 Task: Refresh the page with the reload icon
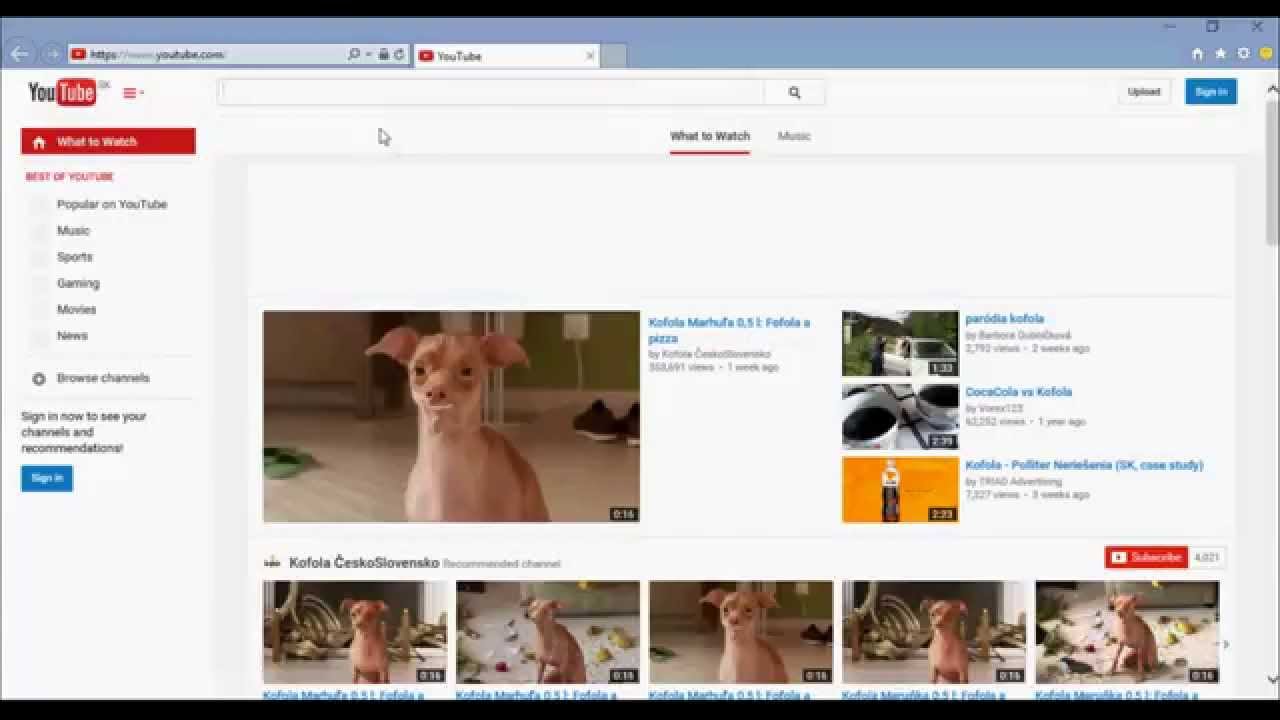coord(399,54)
